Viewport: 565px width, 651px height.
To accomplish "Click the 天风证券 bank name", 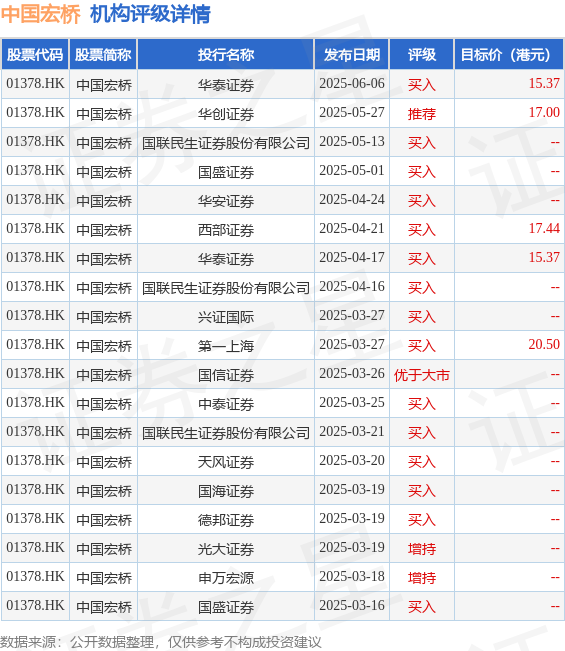I will 225,462.
